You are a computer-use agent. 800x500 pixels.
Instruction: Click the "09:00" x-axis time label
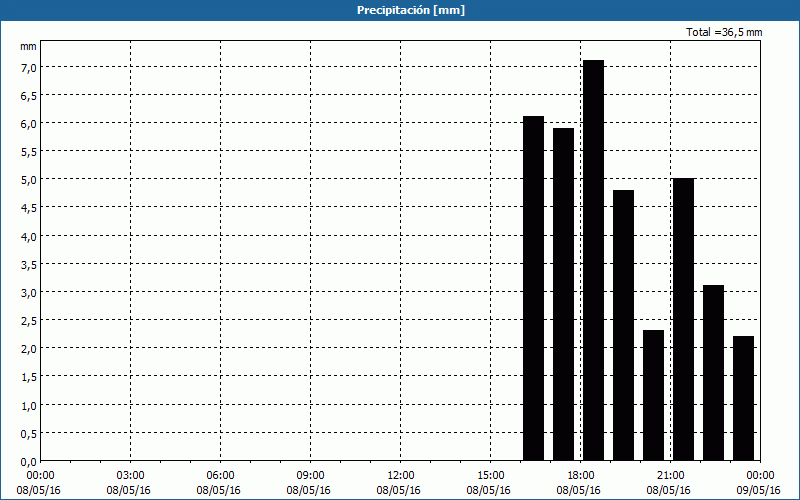point(310,476)
